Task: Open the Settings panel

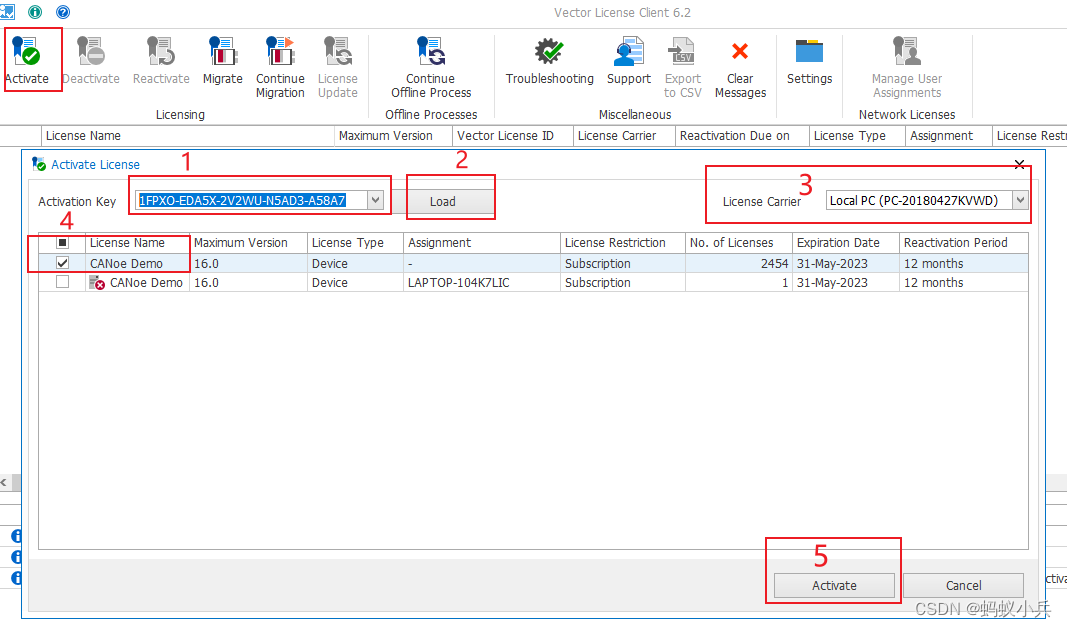Action: 809,51
